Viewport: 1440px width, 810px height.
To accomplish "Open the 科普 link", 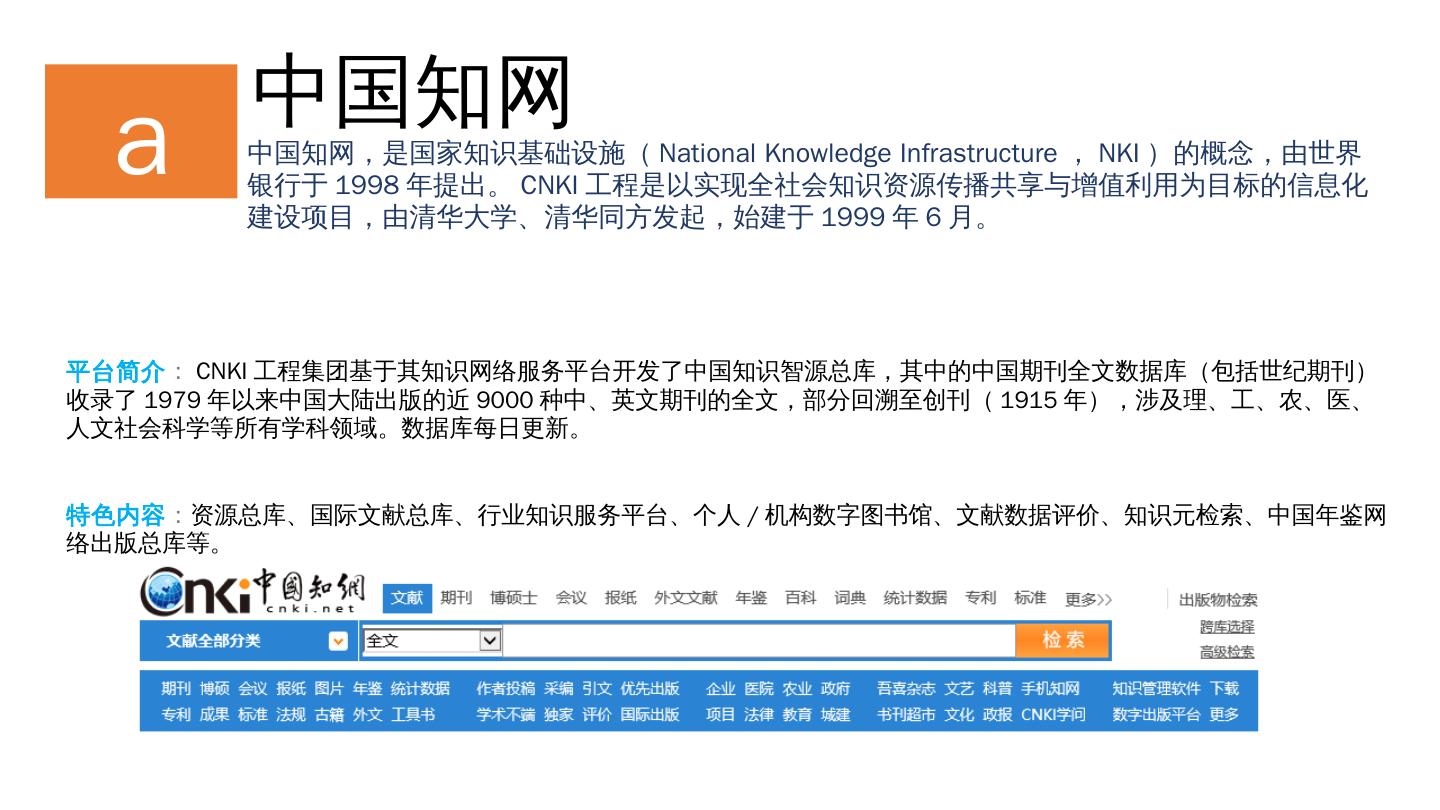I will pos(998,688).
